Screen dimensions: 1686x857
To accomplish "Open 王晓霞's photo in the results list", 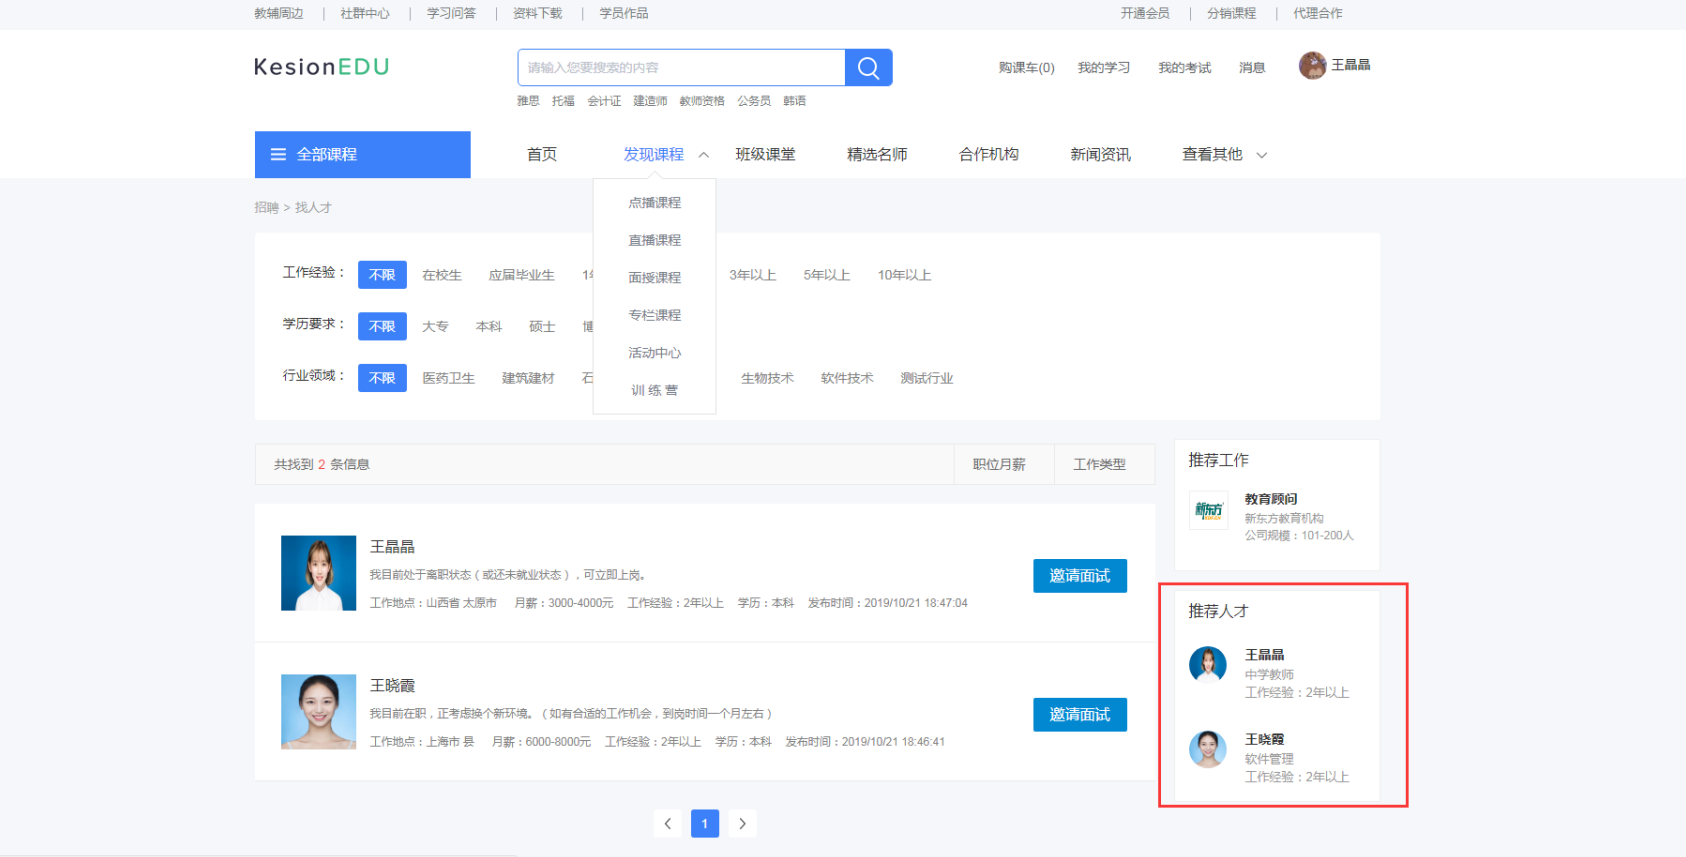I will point(318,712).
